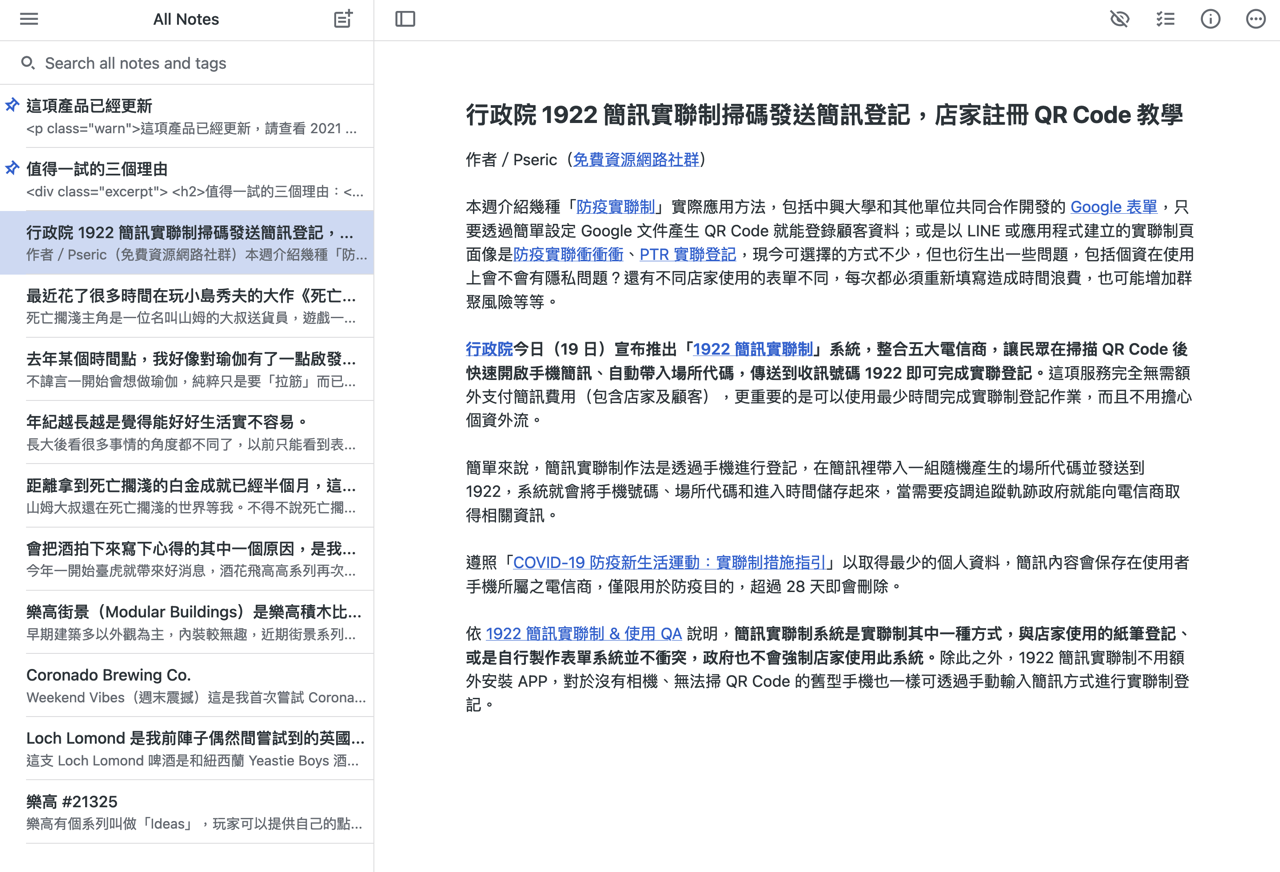The height and width of the screenshot is (872, 1280).
Task: Open the note 會把酒拍下來寫下心得
Action: pos(187,559)
